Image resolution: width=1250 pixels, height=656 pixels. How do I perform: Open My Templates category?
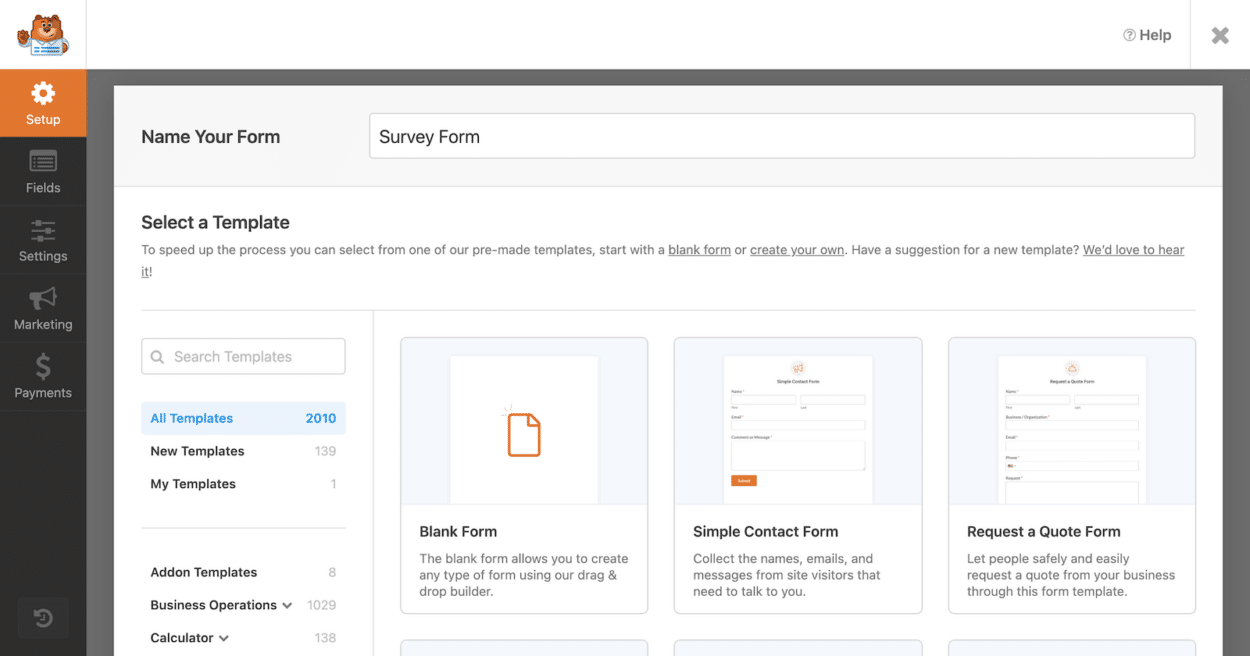(193, 483)
